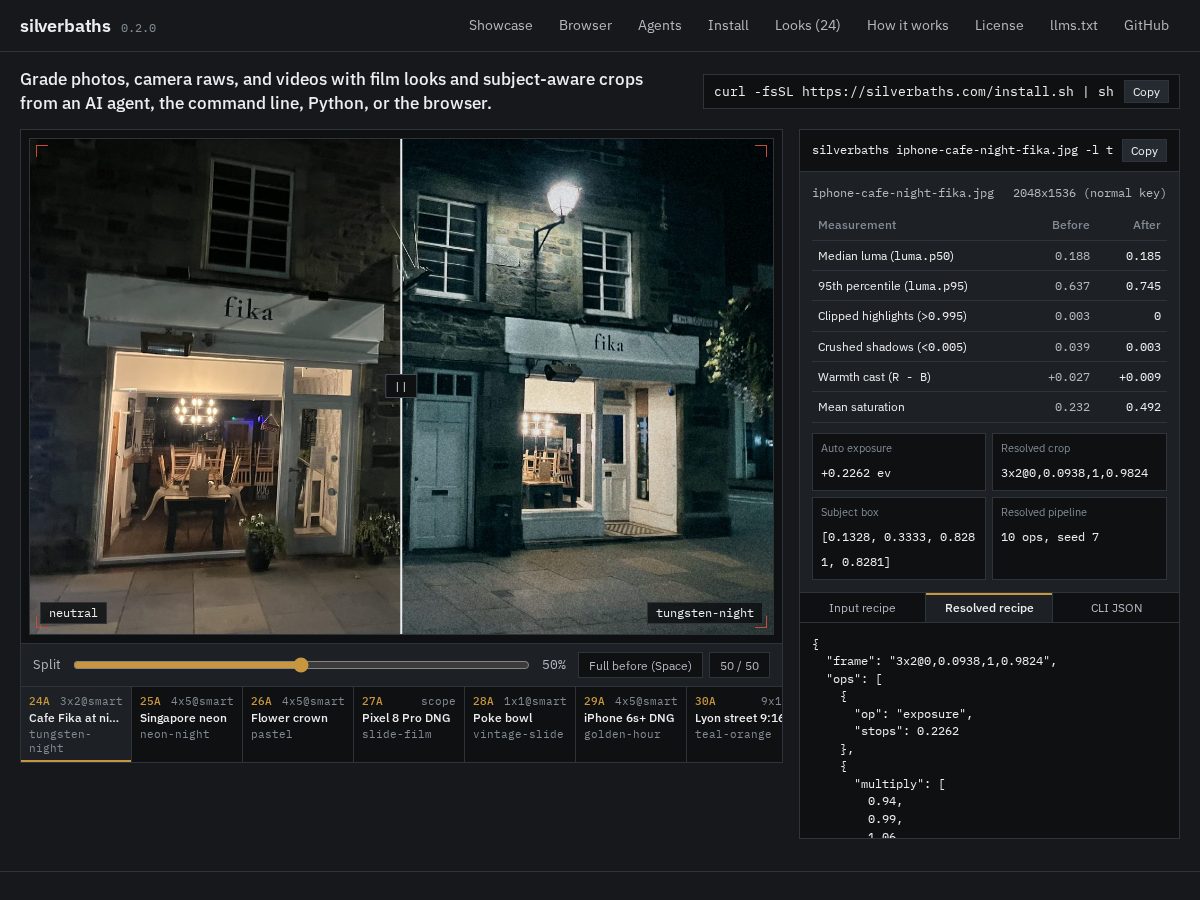The height and width of the screenshot is (900, 1200).
Task: Click the Clipped highlights (>0.995) row
Action: 989,316
